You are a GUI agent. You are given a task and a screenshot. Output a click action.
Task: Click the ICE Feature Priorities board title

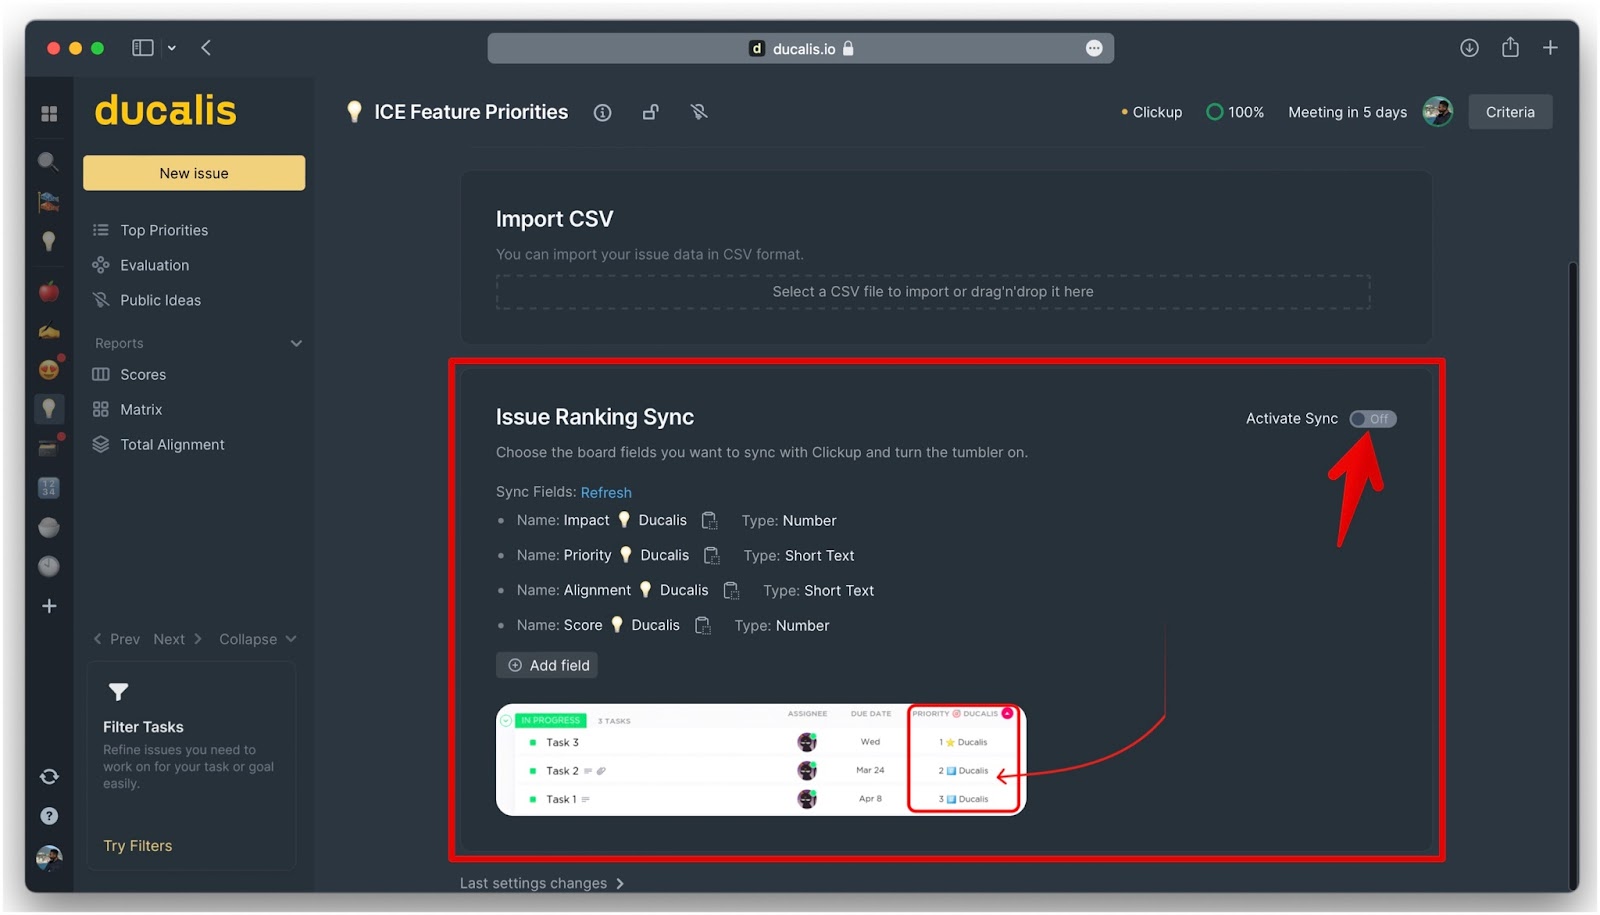tap(471, 112)
